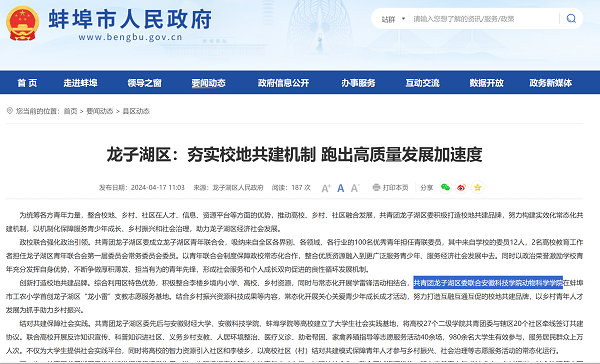
Task: Increase font size with A+ icon
Action: click(326, 188)
